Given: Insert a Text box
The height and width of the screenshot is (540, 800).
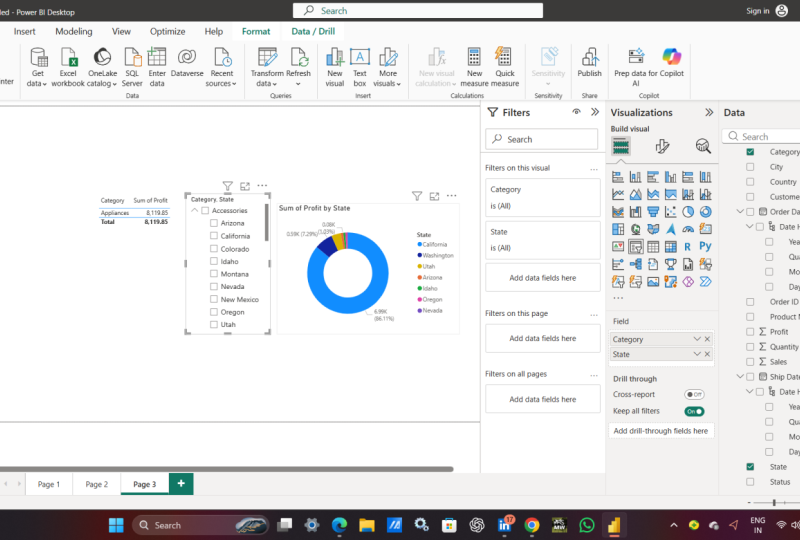Looking at the screenshot, I should pyautogui.click(x=360, y=66).
